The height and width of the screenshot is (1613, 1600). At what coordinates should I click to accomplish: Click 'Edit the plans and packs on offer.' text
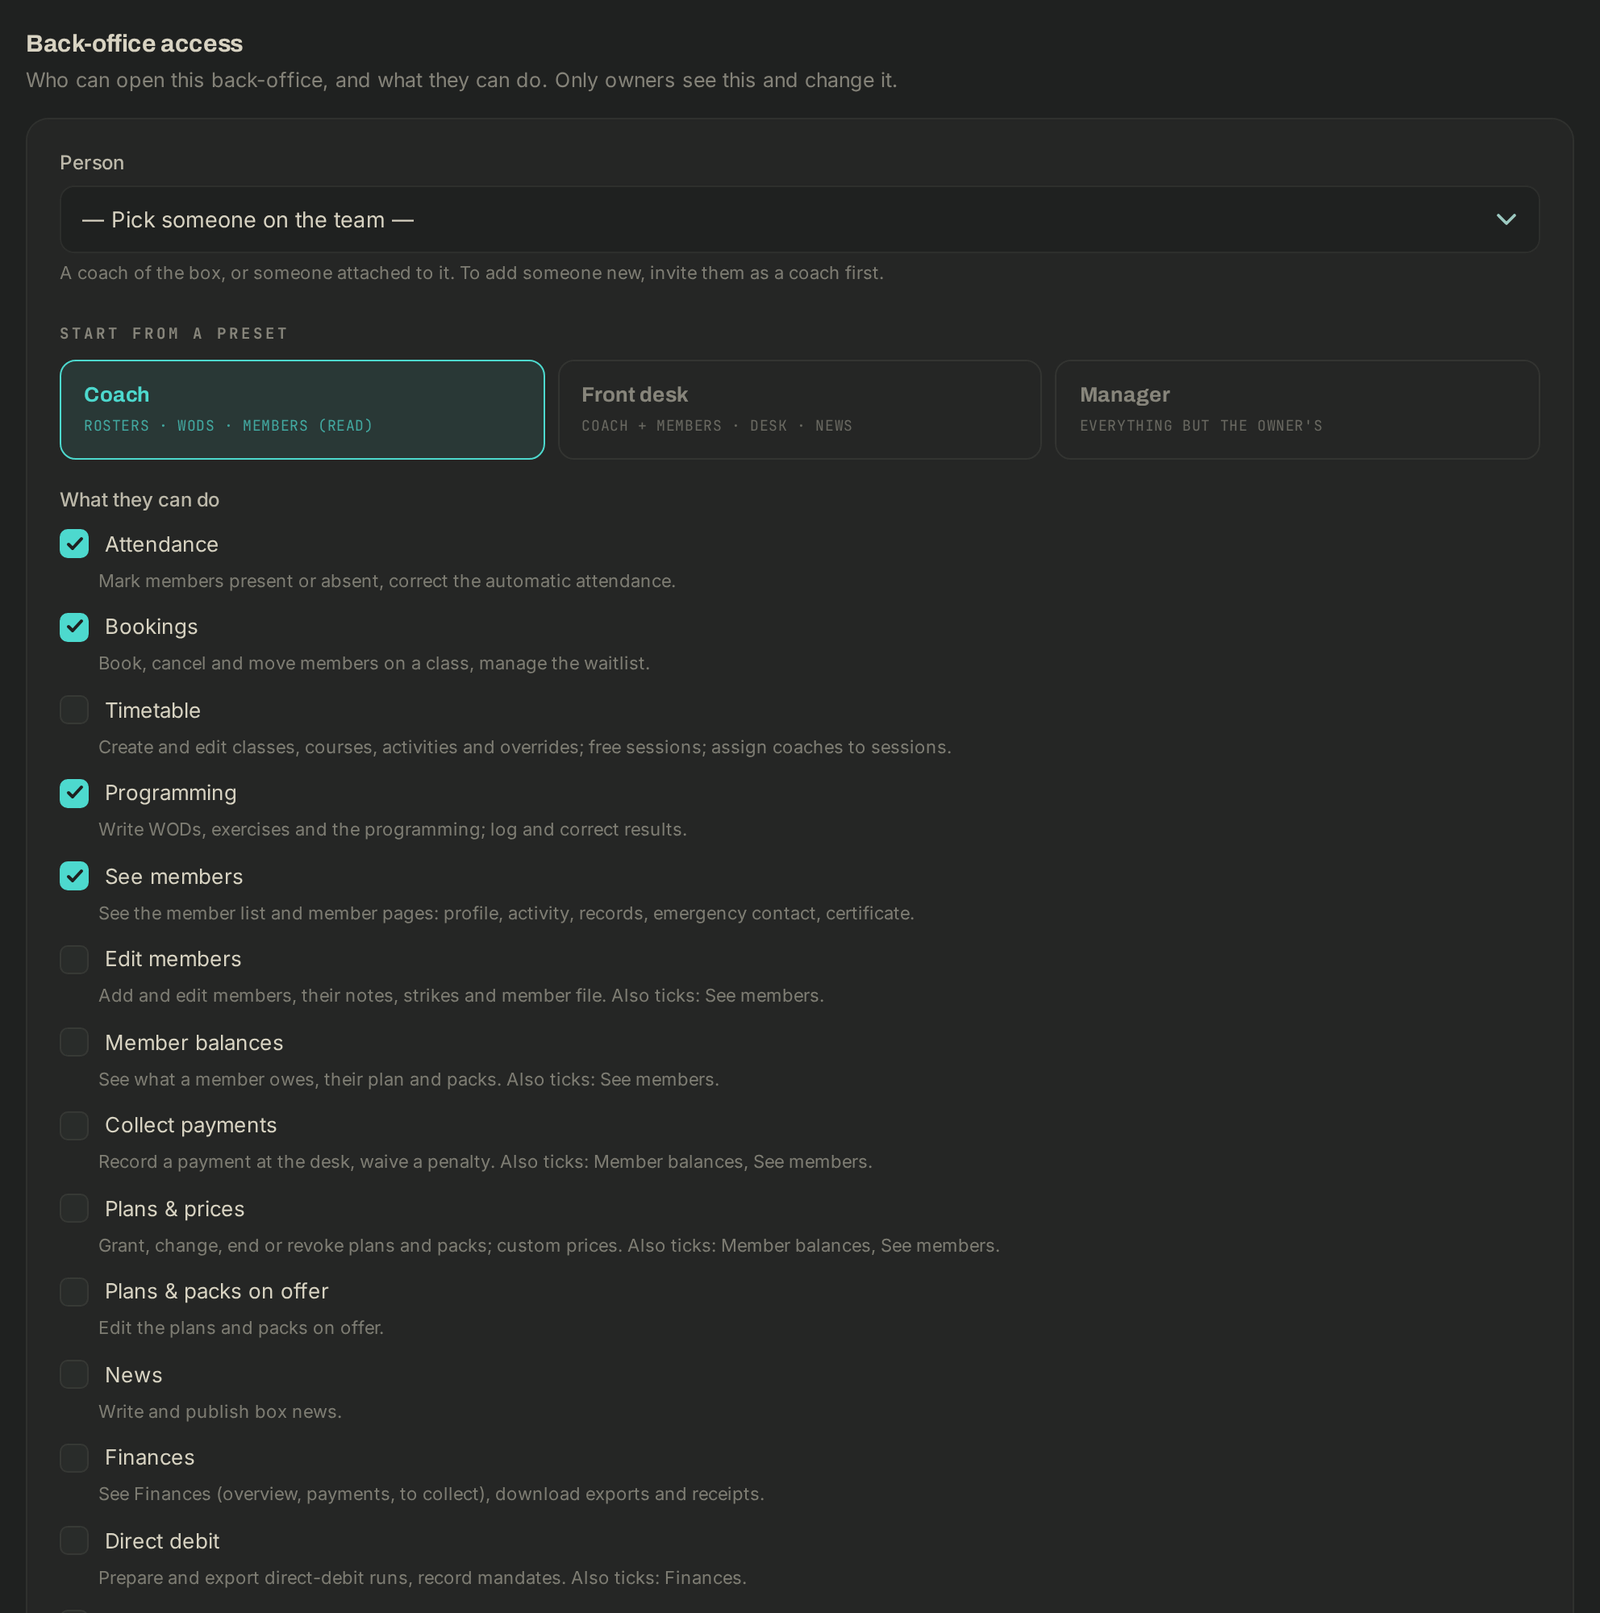(241, 1328)
